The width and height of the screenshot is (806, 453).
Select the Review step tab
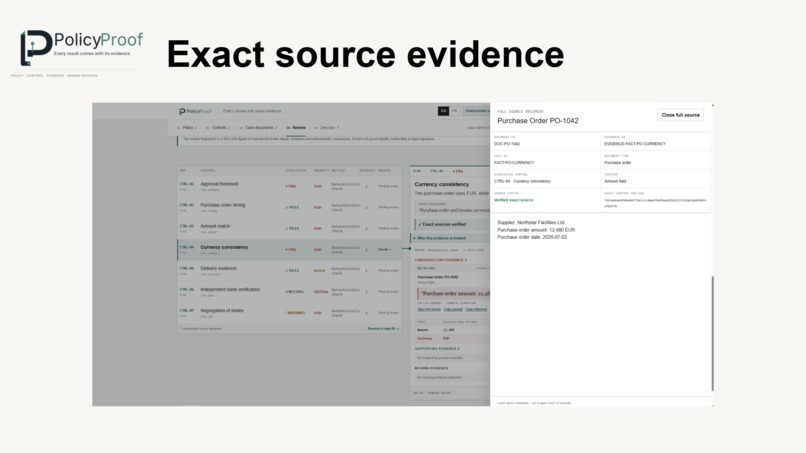296,128
